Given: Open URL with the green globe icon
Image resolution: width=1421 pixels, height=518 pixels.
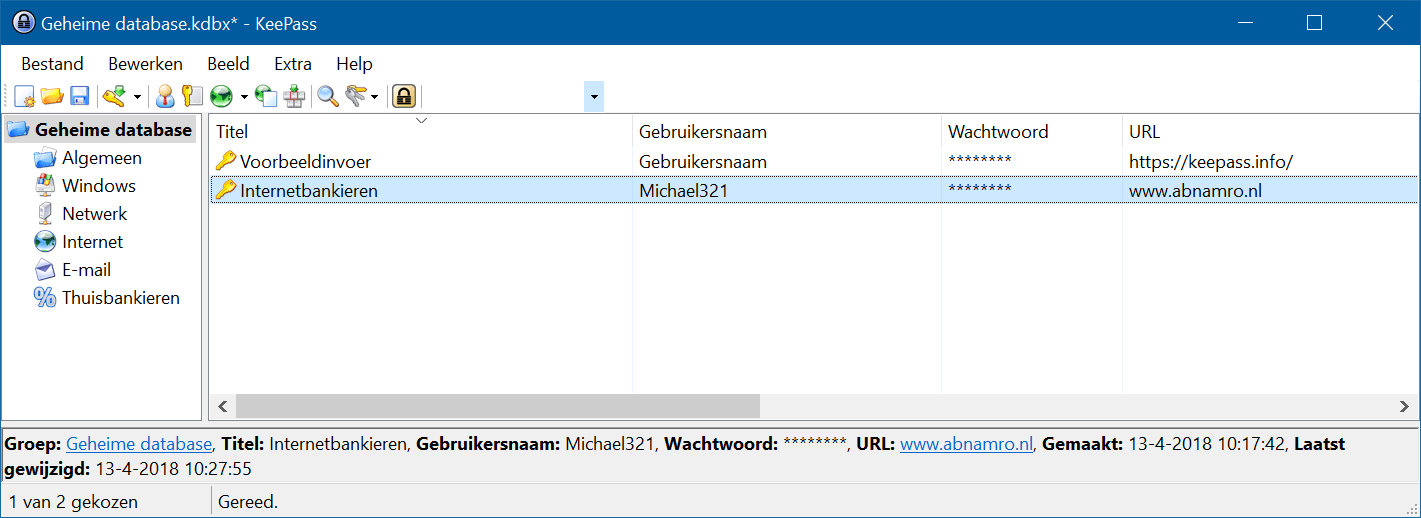Looking at the screenshot, I should [221, 96].
